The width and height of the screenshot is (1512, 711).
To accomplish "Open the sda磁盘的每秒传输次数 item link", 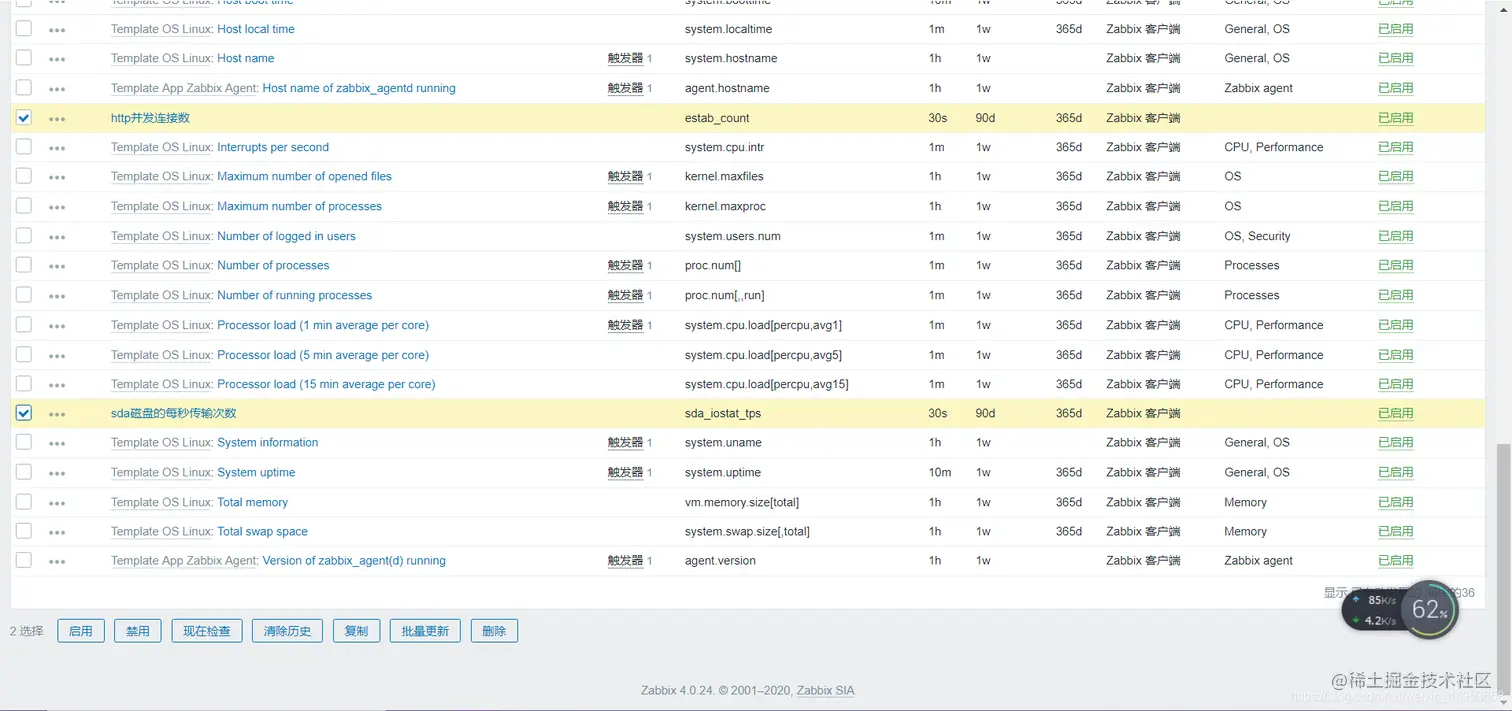I will point(174,413).
